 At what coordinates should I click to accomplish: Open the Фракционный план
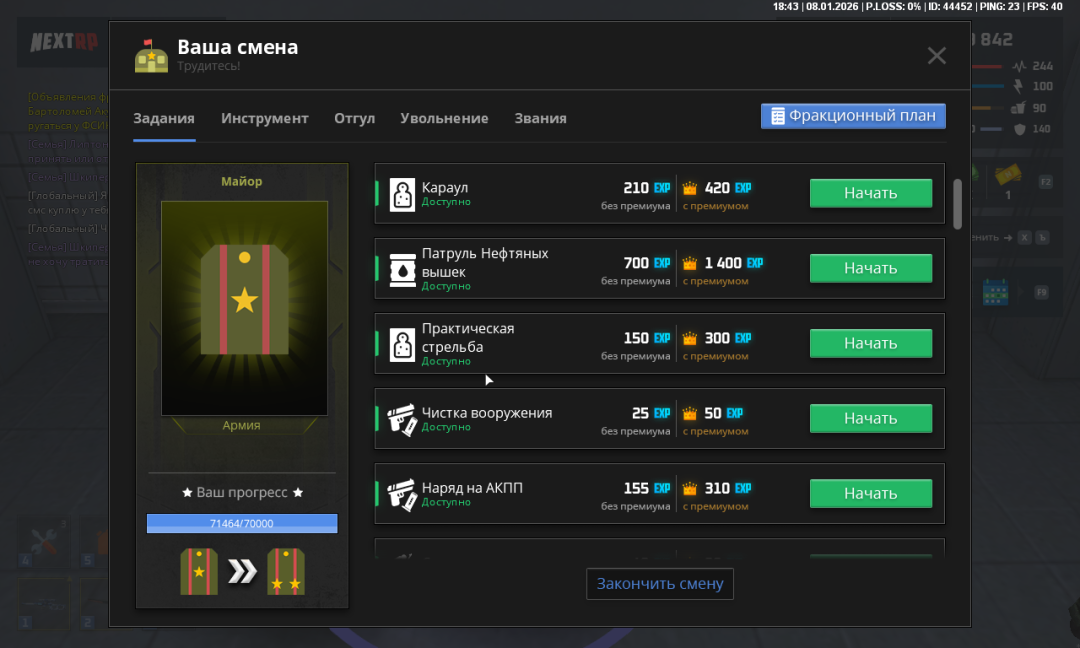tap(853, 116)
